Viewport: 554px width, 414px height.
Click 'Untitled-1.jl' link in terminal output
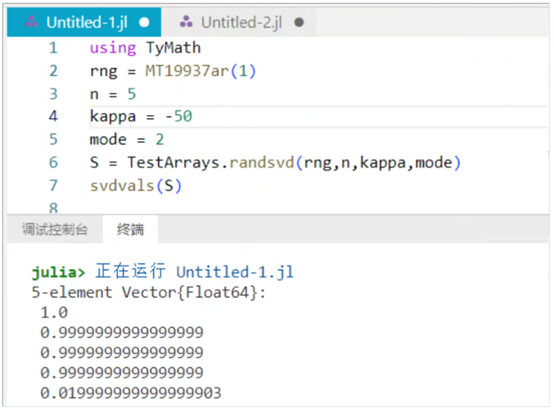tap(235, 272)
